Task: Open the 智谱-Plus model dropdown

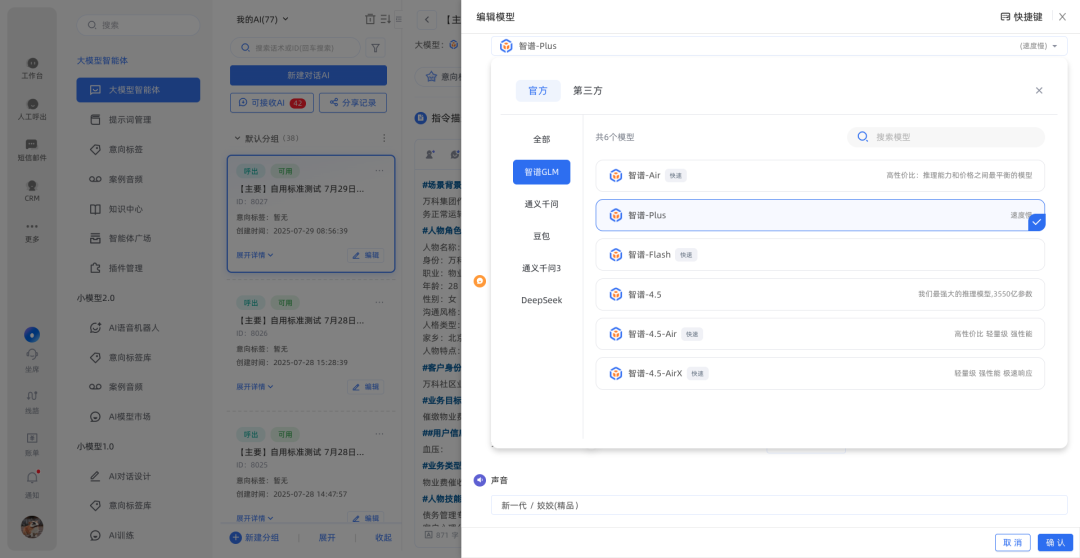Action: click(779, 46)
